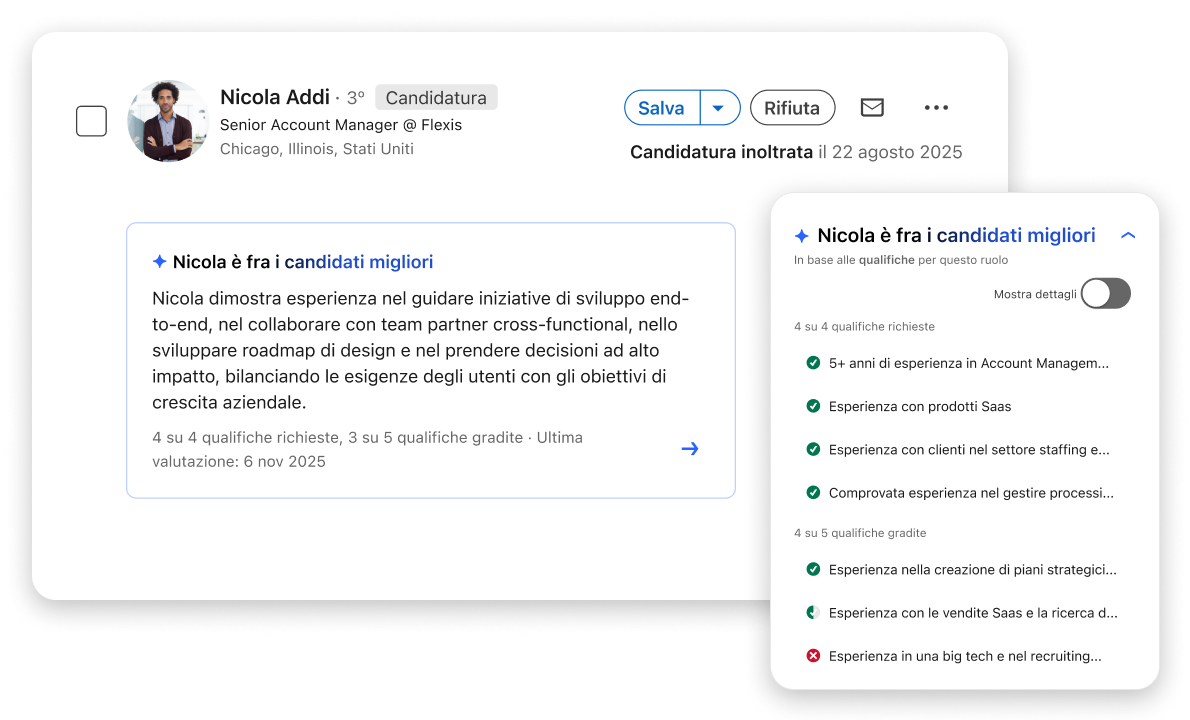The image size is (1190, 720).
Task: Click the sparkle icon in summary card
Action: coord(159,262)
